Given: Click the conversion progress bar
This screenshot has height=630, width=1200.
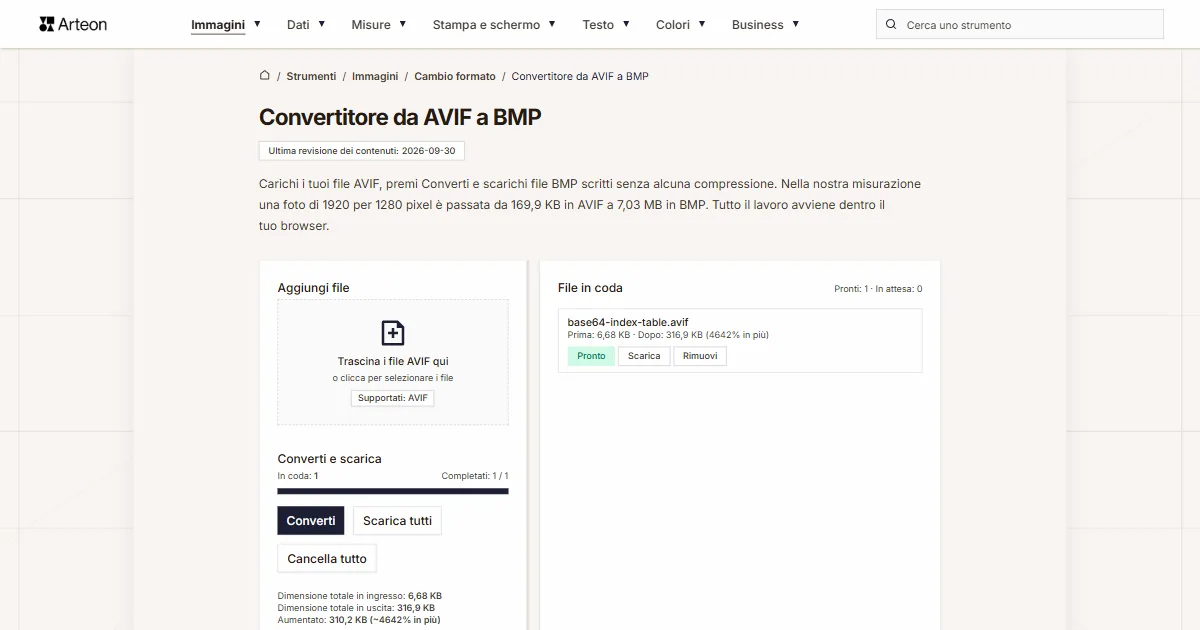Looking at the screenshot, I should (393, 491).
